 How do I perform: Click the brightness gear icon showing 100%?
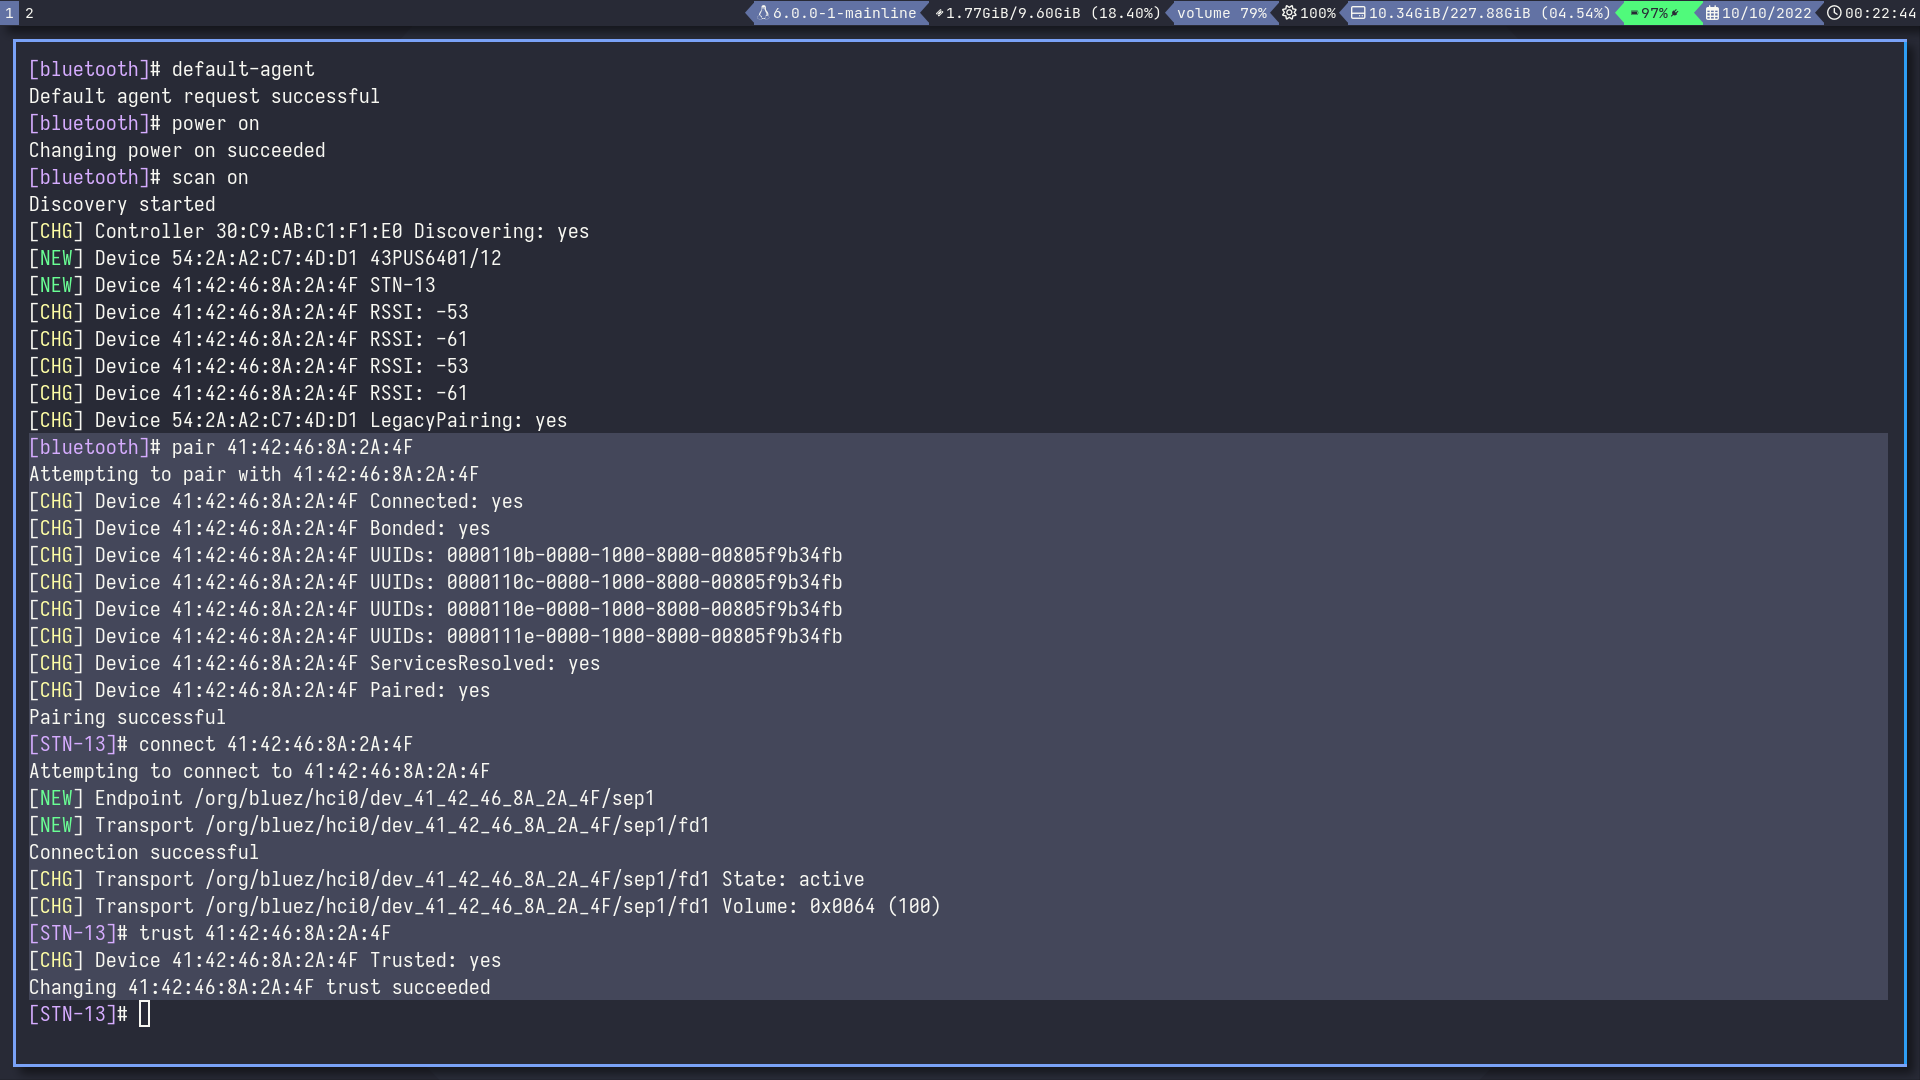pos(1289,13)
